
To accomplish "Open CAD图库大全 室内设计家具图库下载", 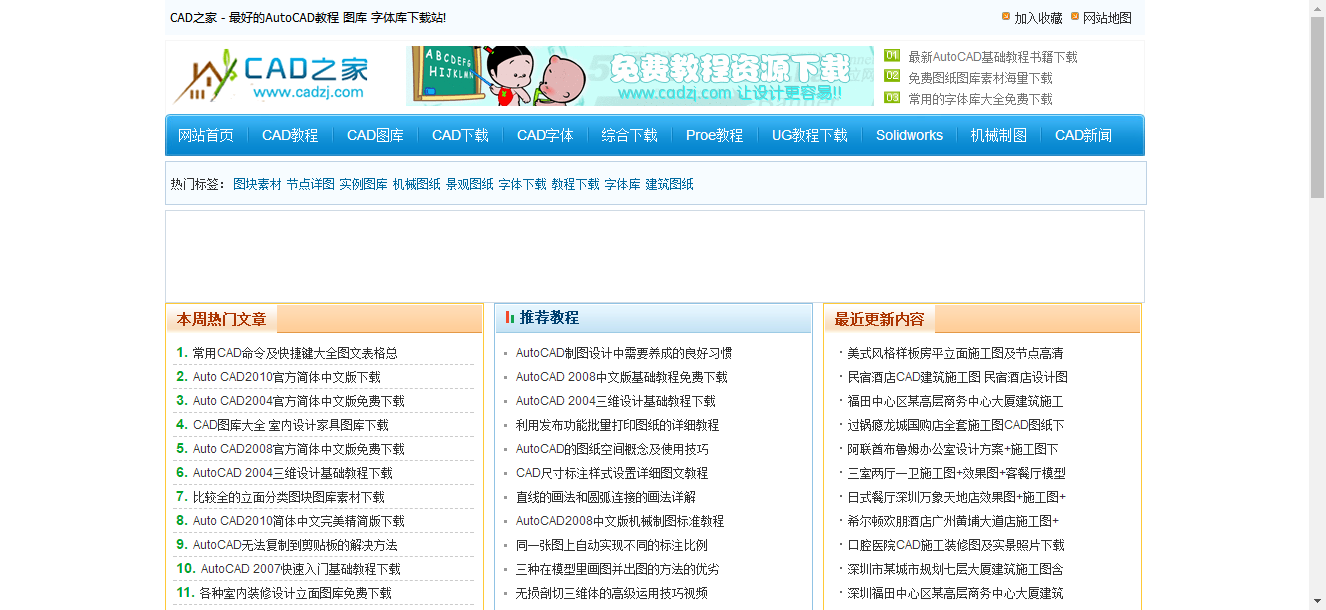I will tap(291, 425).
